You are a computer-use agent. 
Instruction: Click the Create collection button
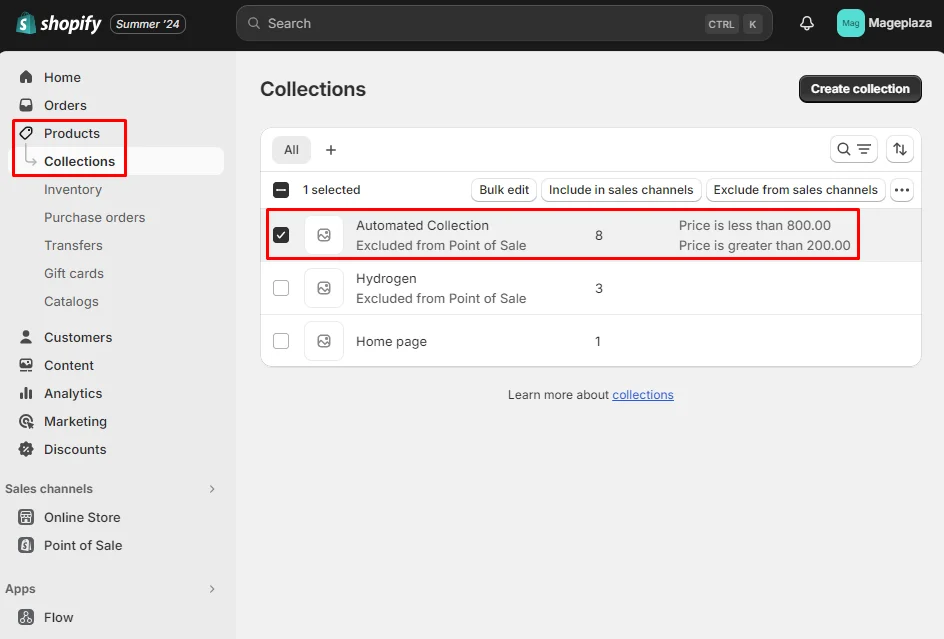coord(859,88)
